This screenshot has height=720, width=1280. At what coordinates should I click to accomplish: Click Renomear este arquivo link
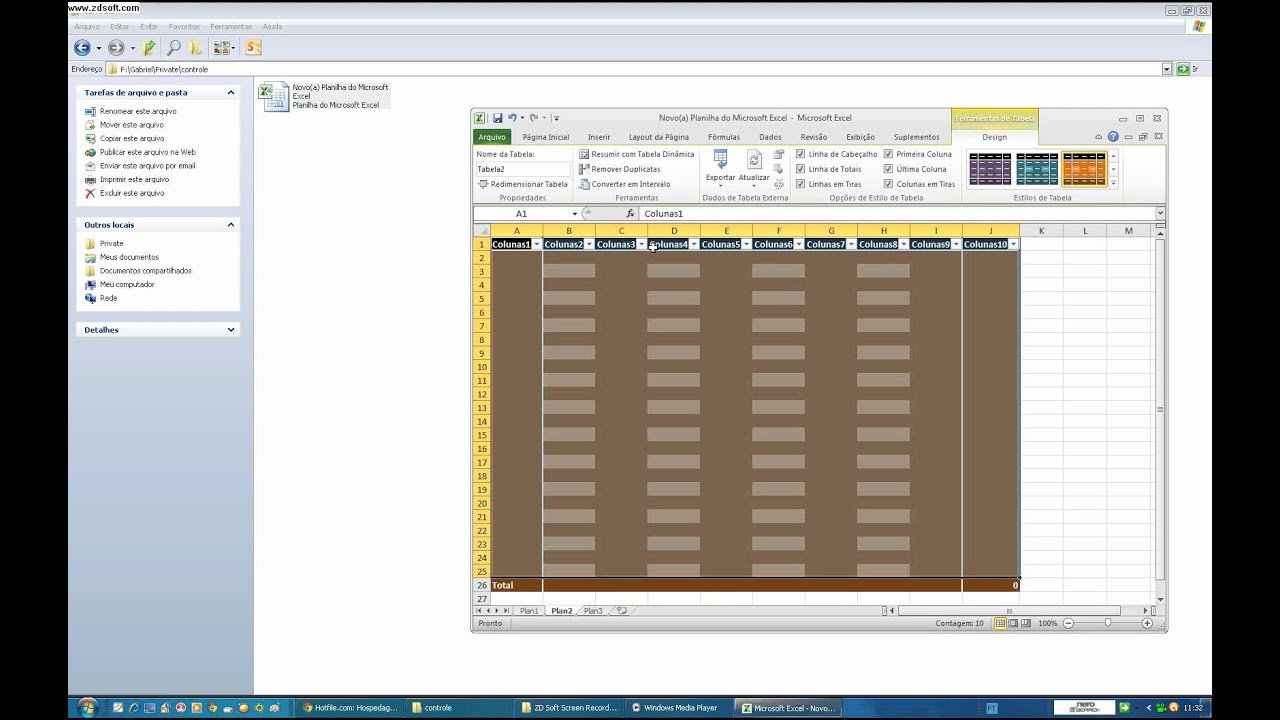(138, 111)
